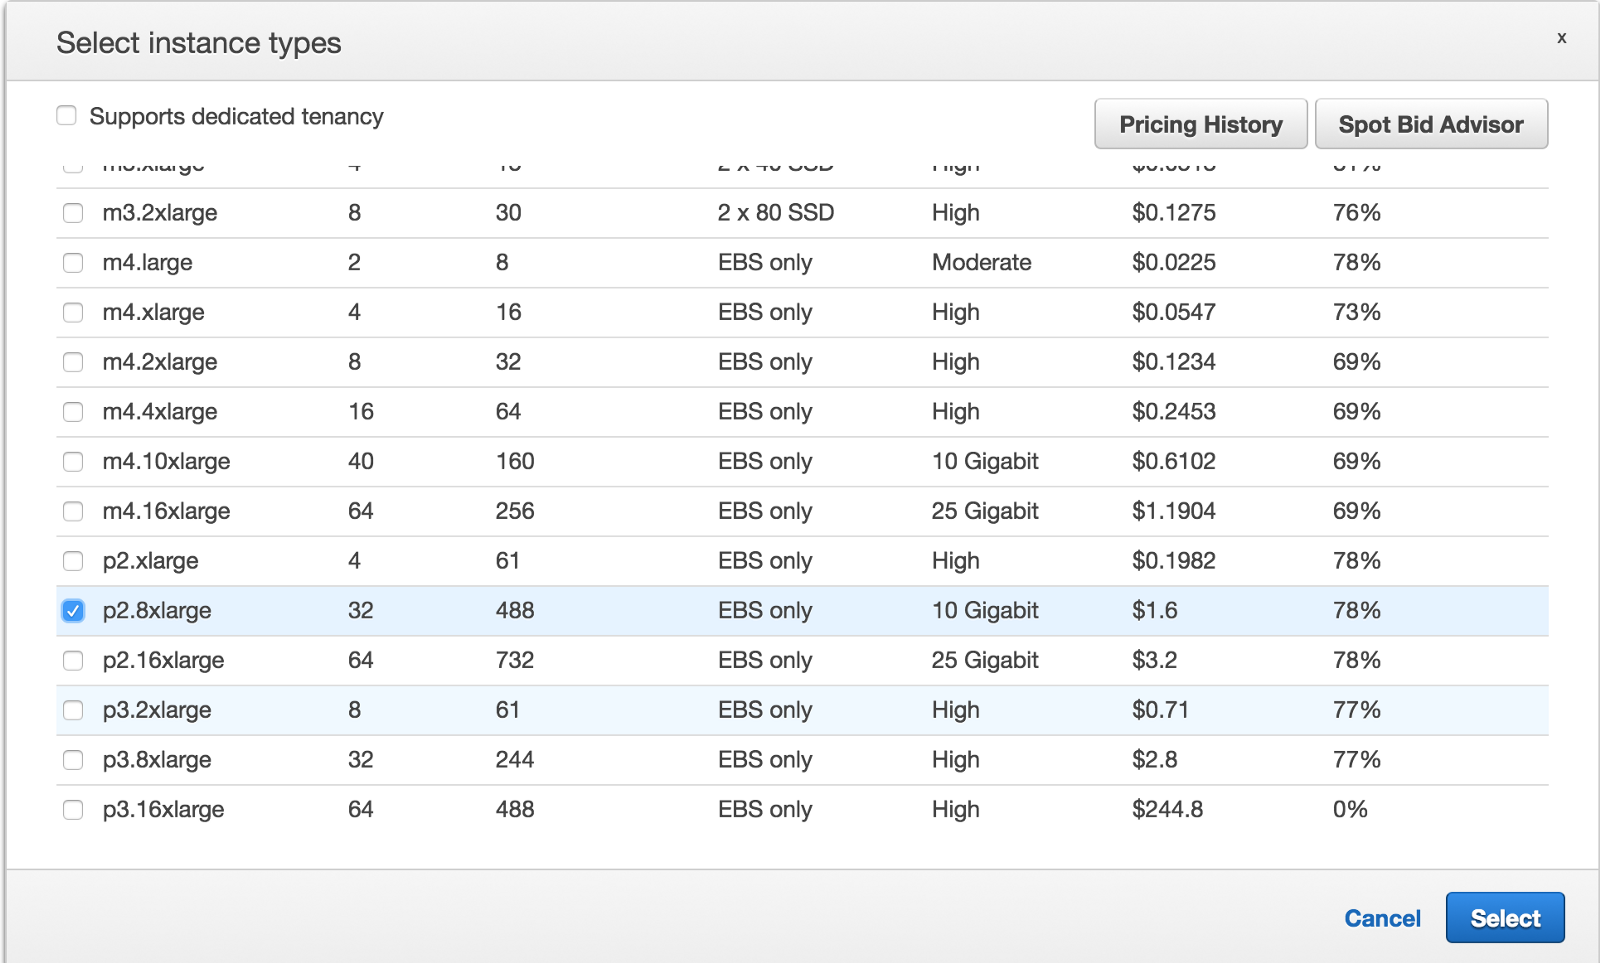Select the p2.16xlarge checkbox
The width and height of the screenshot is (1600, 963).
click(x=73, y=661)
